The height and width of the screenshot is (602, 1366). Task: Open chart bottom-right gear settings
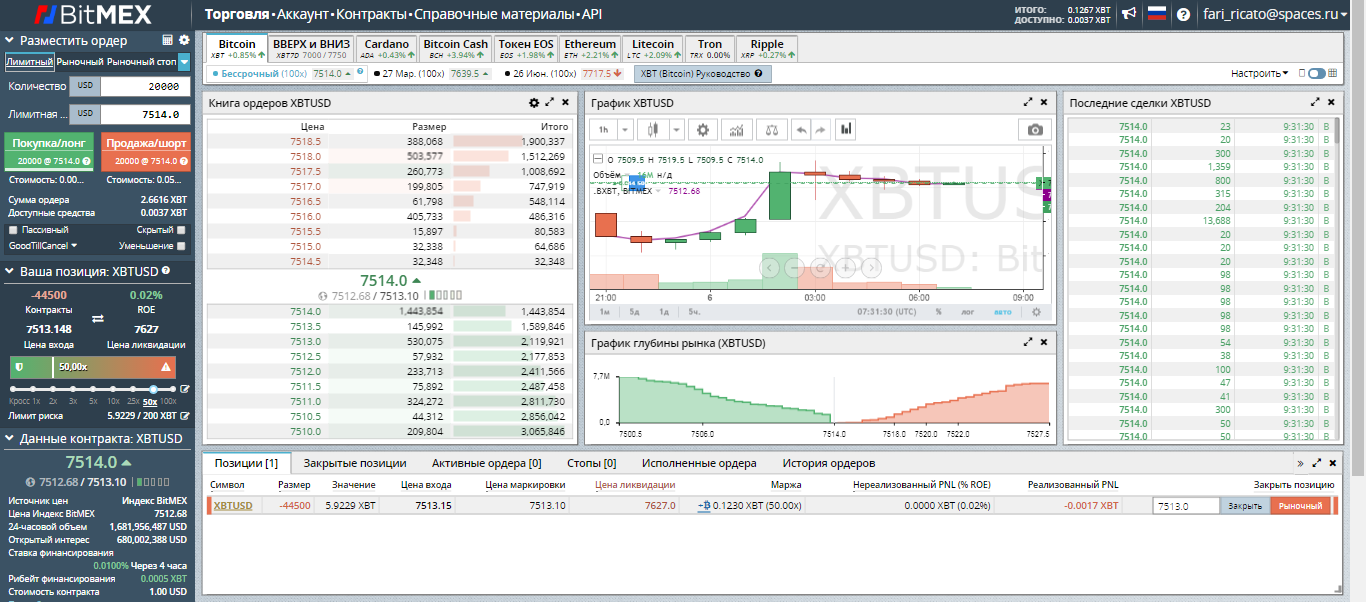pos(1036,311)
